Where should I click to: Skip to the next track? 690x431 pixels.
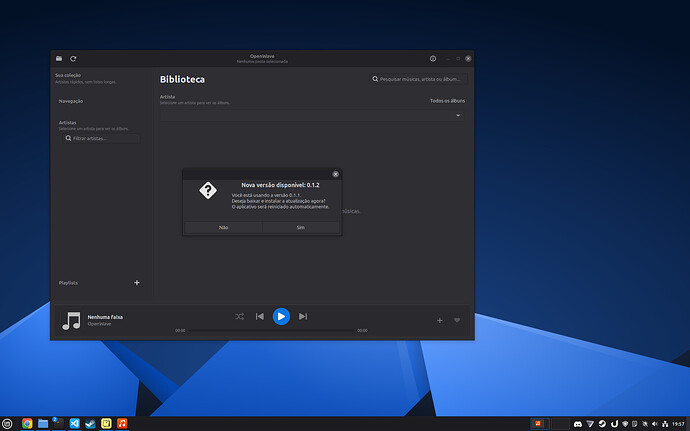coord(303,317)
